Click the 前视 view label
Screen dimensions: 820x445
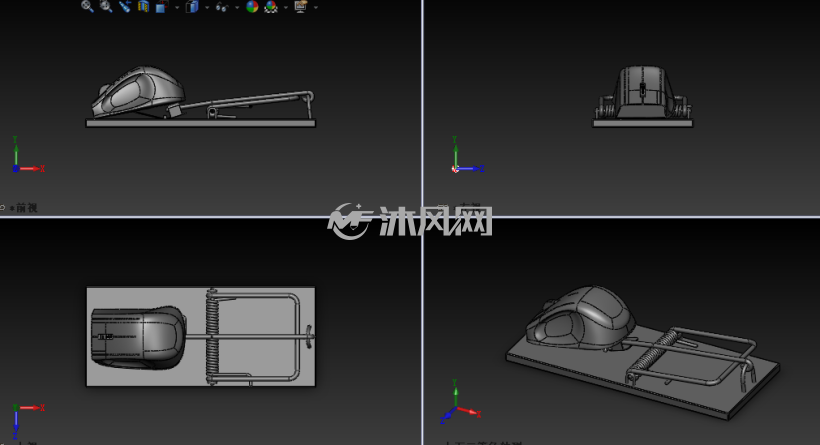click(x=27, y=208)
